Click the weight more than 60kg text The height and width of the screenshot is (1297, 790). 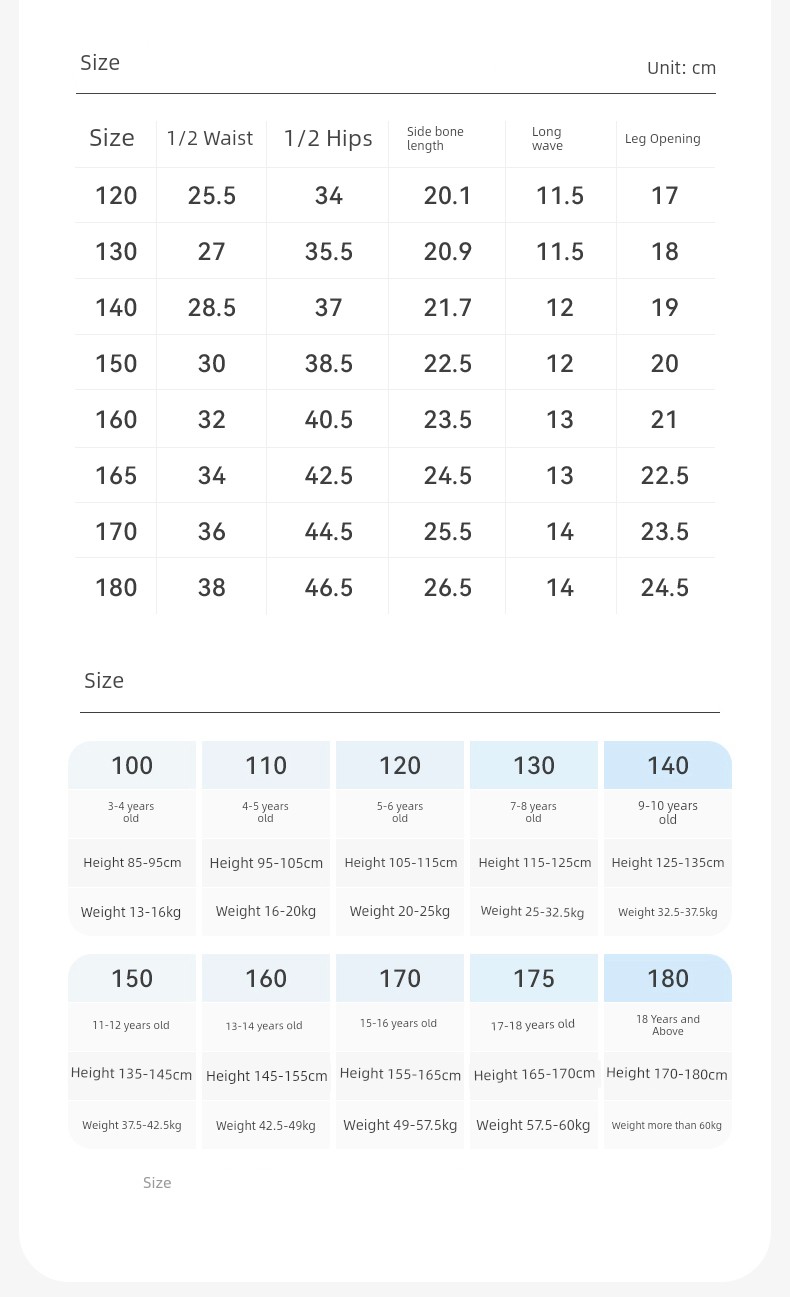click(667, 1125)
